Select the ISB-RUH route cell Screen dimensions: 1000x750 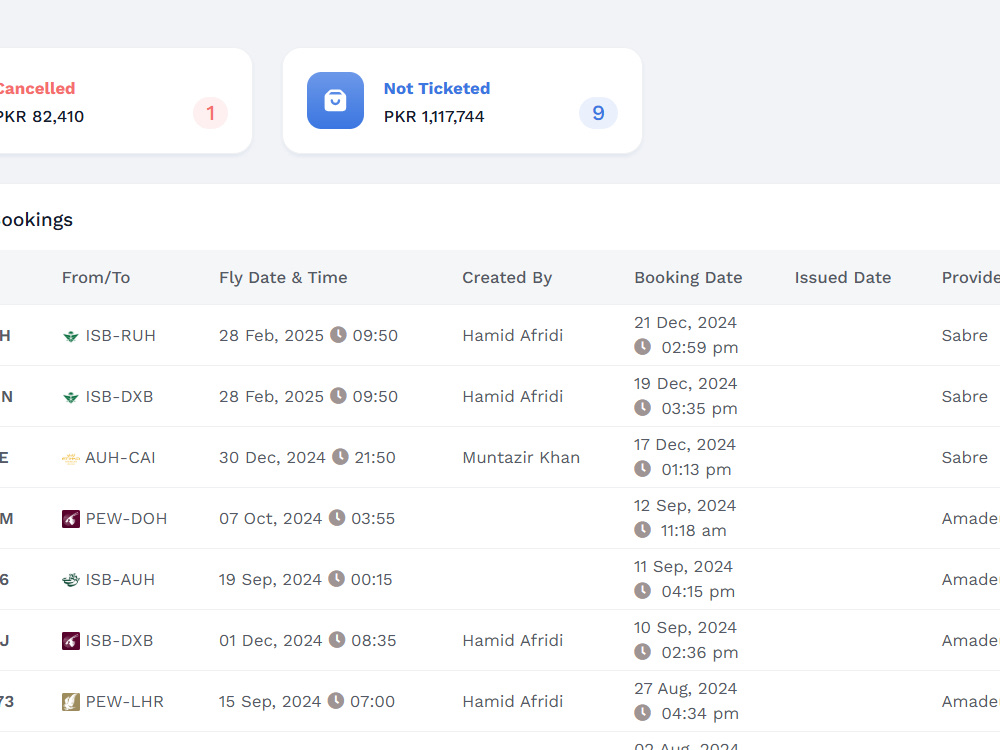pyautogui.click(x=121, y=335)
